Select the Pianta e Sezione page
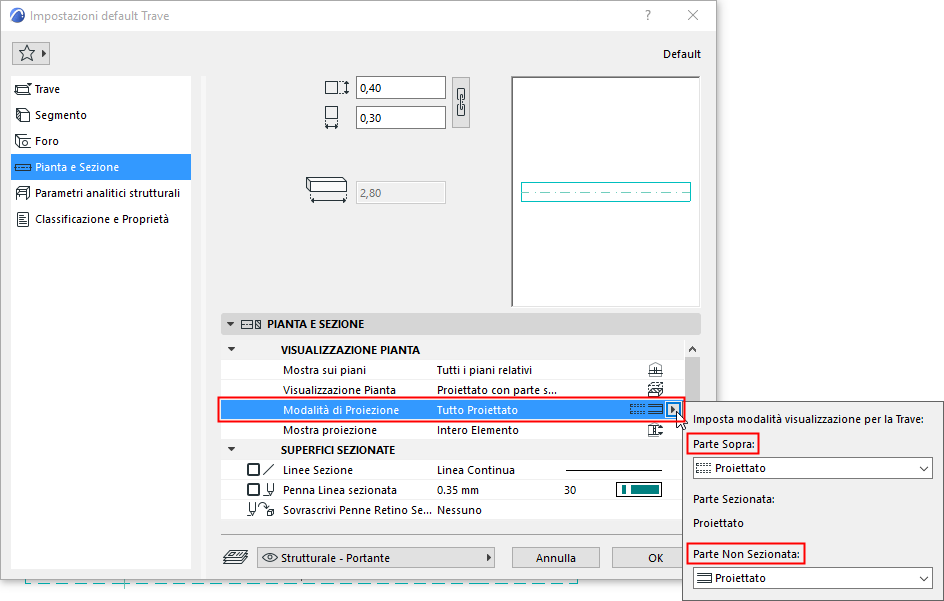The image size is (944, 601). (x=101, y=167)
